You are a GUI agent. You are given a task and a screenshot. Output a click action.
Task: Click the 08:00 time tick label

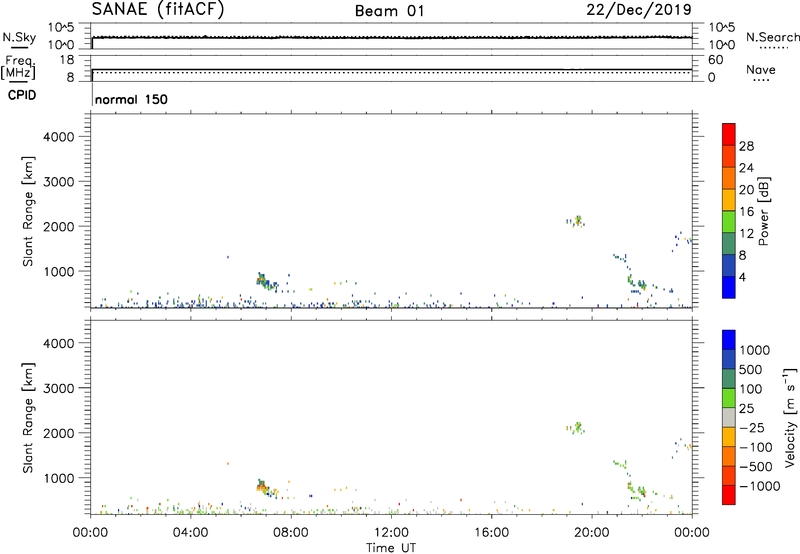click(291, 533)
